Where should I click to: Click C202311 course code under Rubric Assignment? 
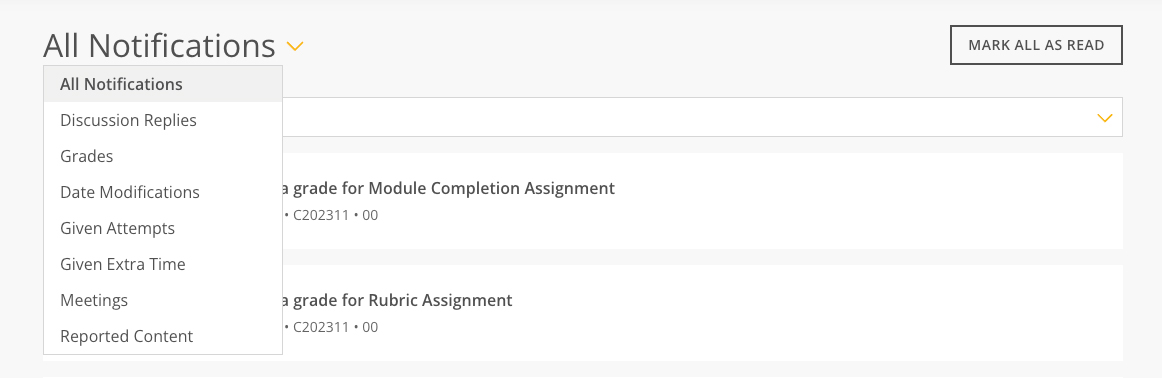click(x=321, y=327)
